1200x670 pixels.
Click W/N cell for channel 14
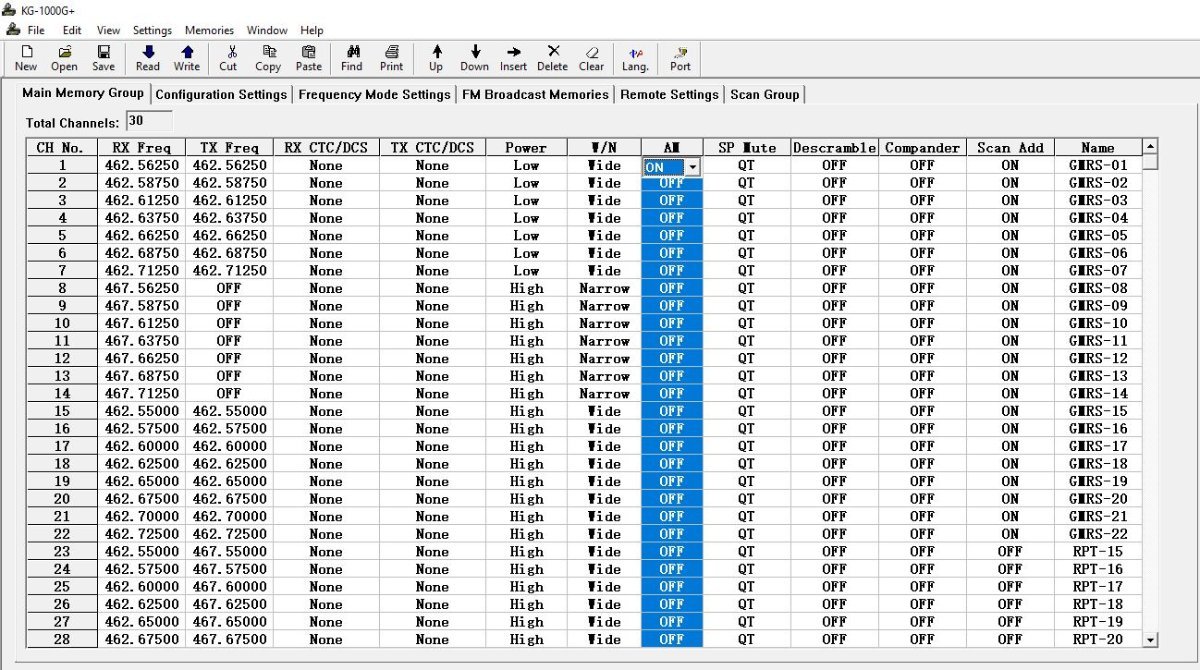pyautogui.click(x=604, y=394)
